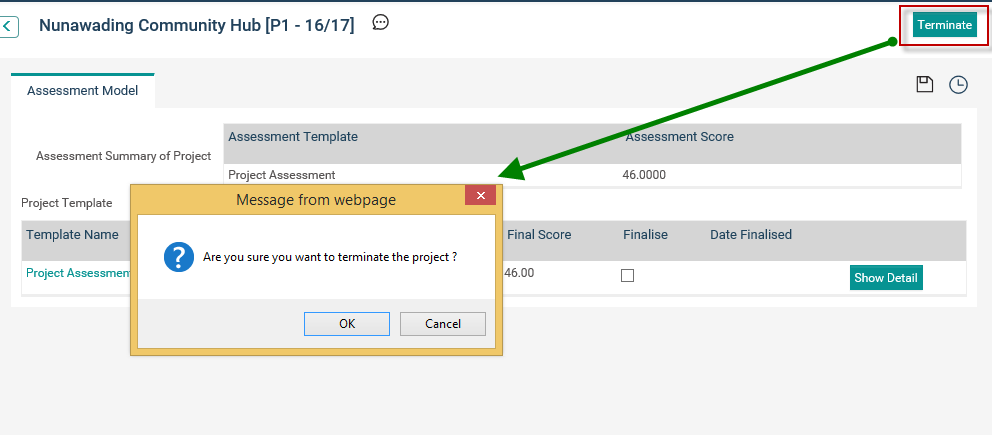Viewport: 992px width, 435px height.
Task: Click the question mark dialog icon
Action: [178, 257]
